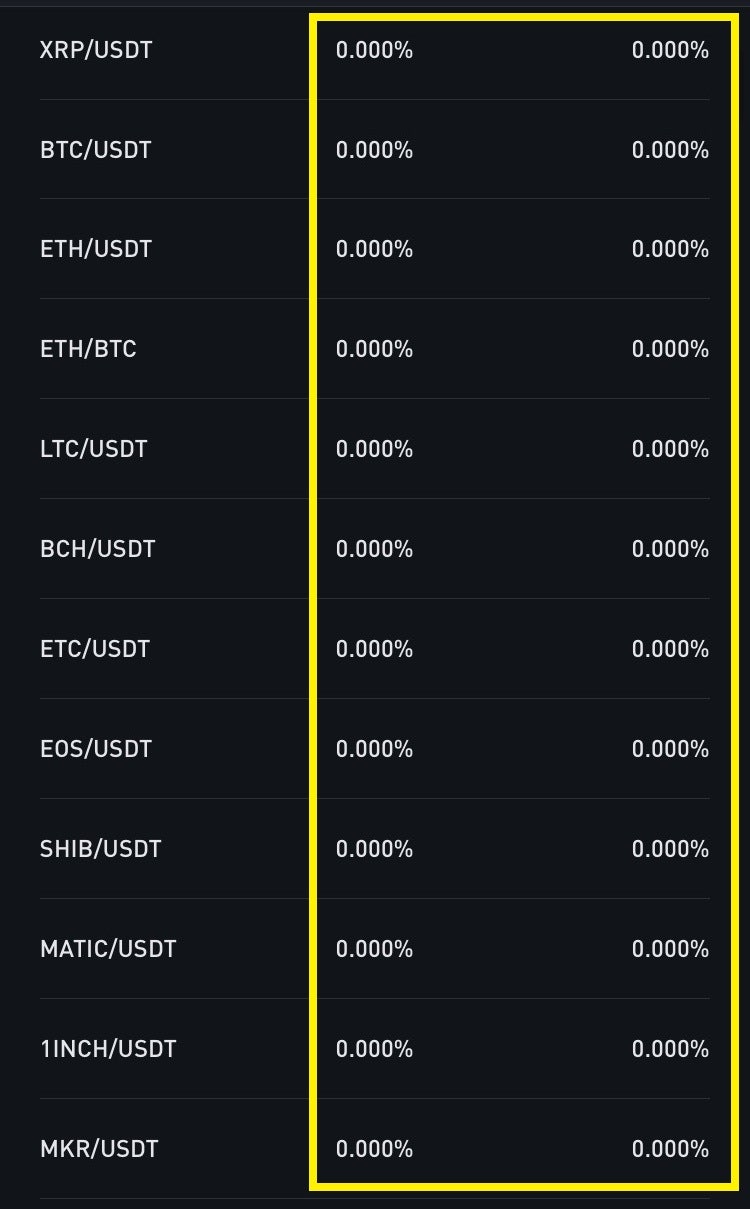This screenshot has height=1209, width=750.
Task: Choose the MATIC/USDT pair
Action: tap(108, 949)
